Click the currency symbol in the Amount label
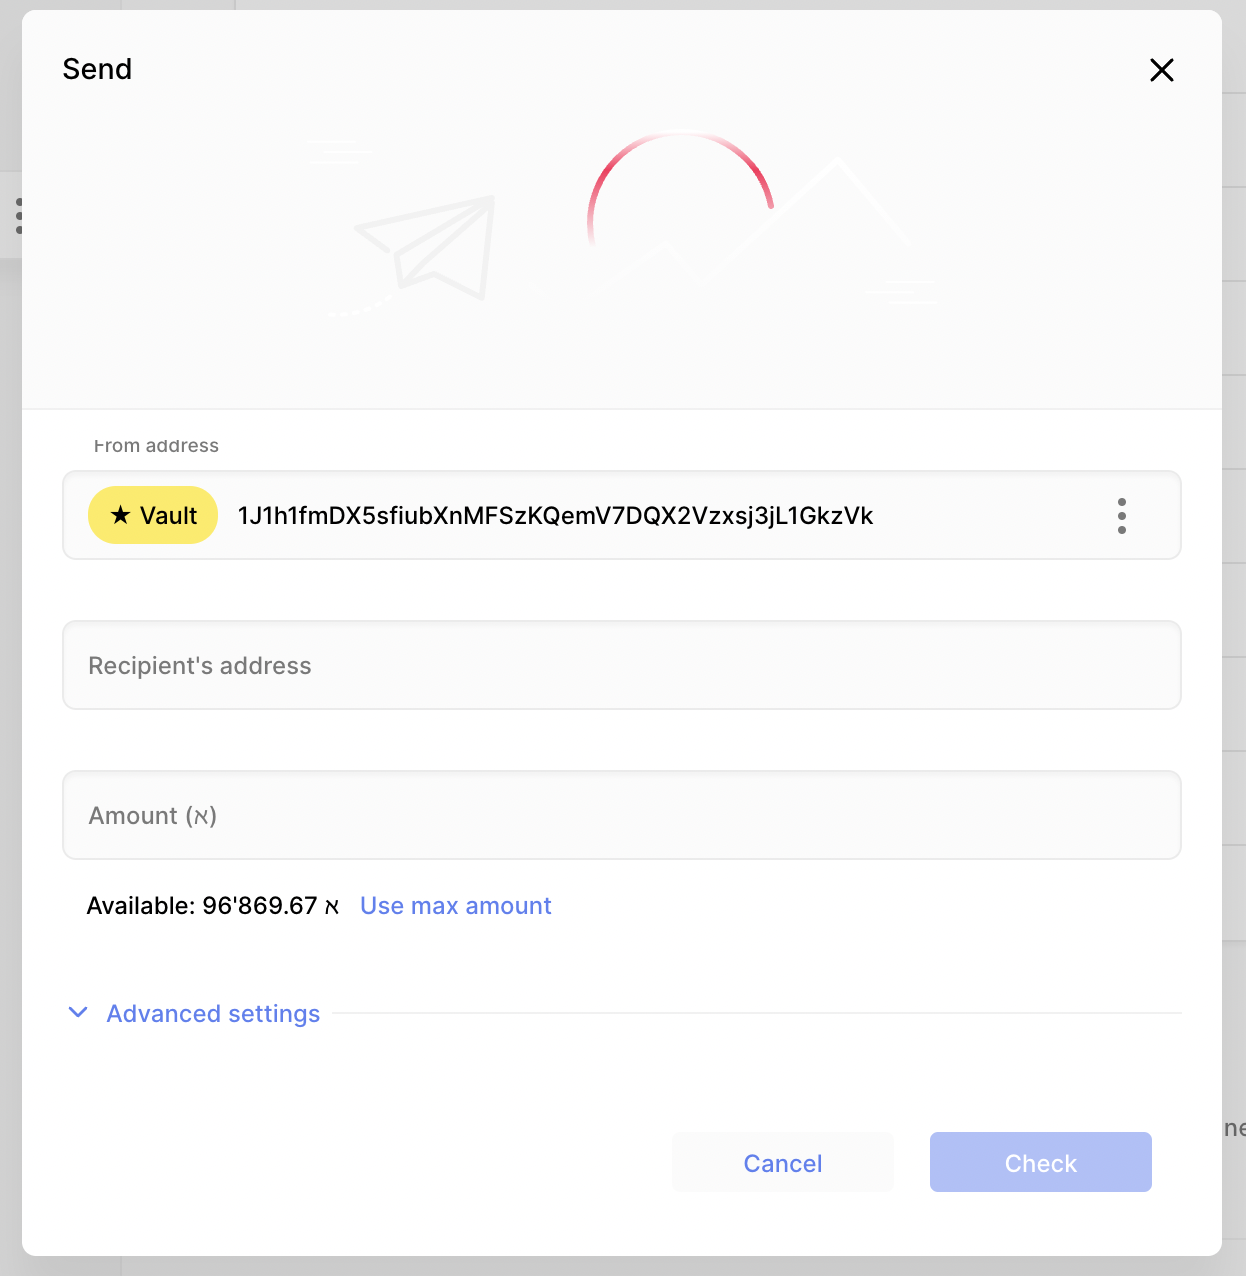 (205, 816)
